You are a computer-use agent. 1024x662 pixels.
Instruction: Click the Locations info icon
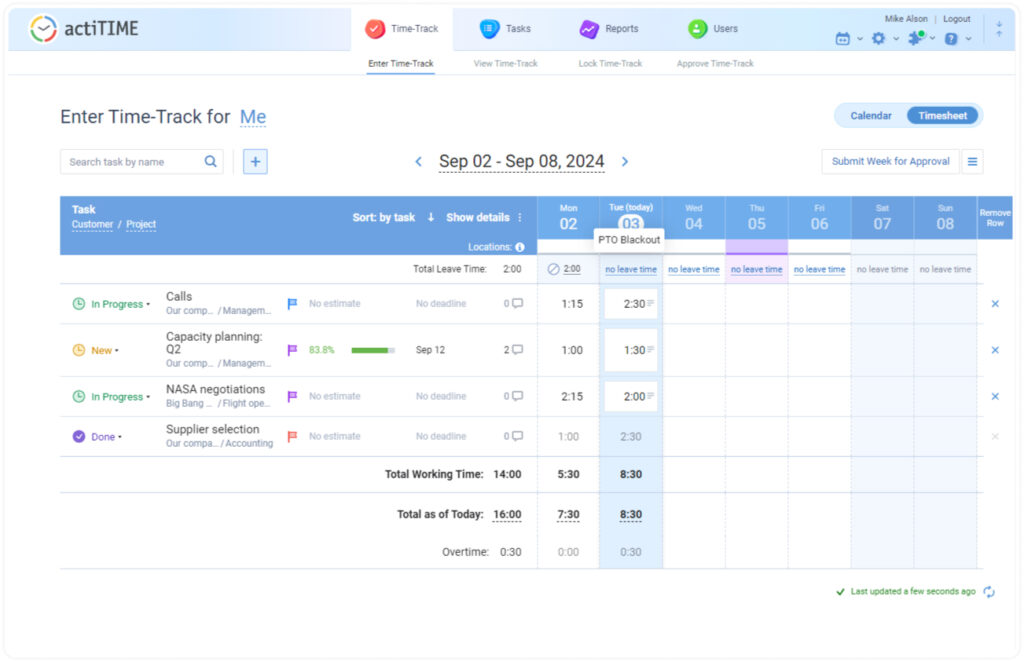520,247
